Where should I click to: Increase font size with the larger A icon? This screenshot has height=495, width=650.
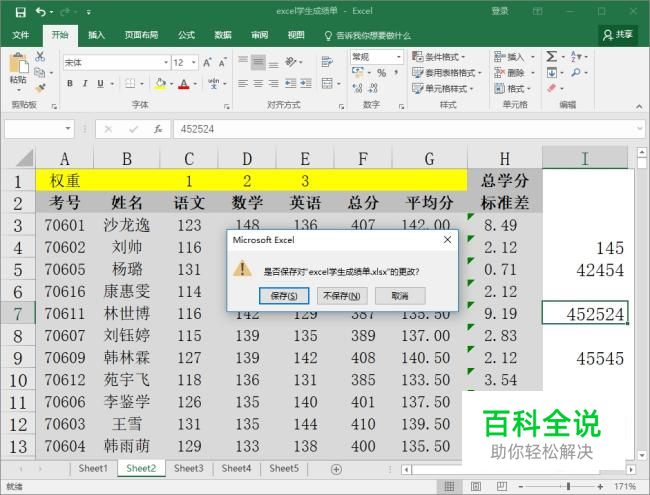coord(207,63)
